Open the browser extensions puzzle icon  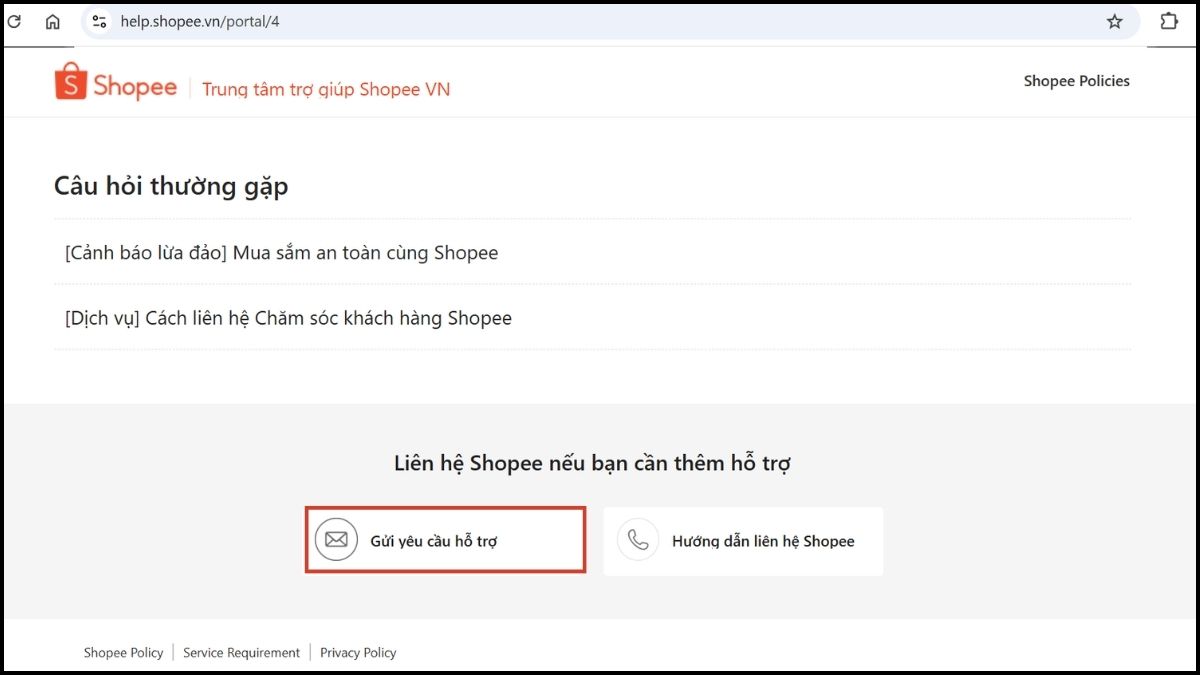[1168, 21]
